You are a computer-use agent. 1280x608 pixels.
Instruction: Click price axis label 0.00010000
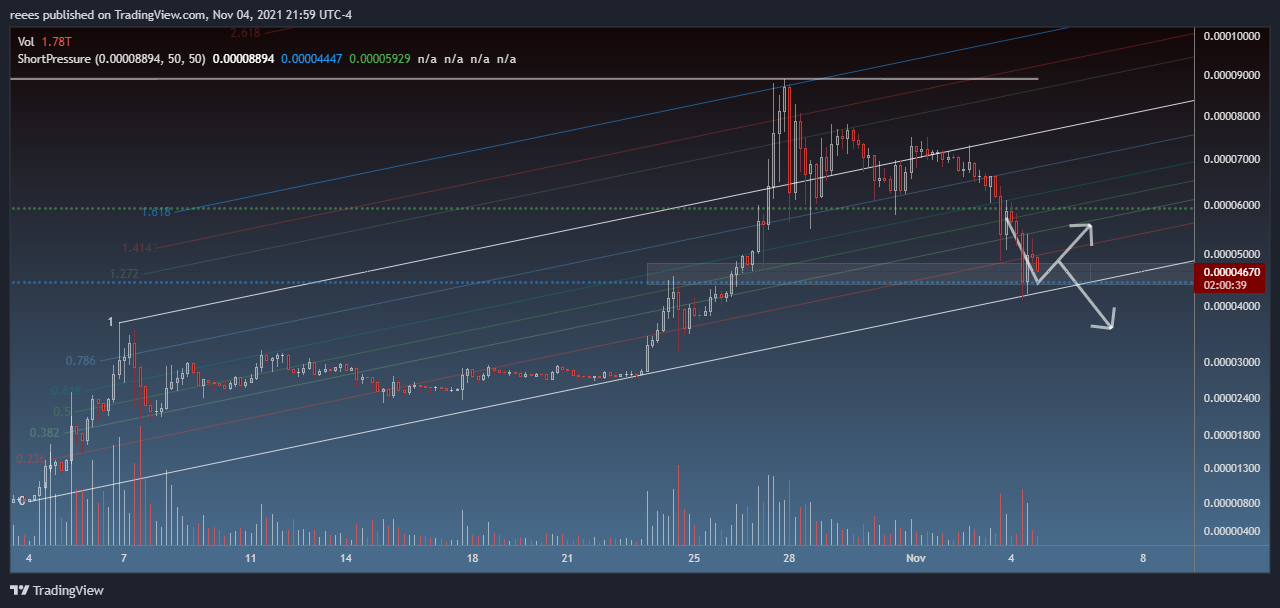1232,37
